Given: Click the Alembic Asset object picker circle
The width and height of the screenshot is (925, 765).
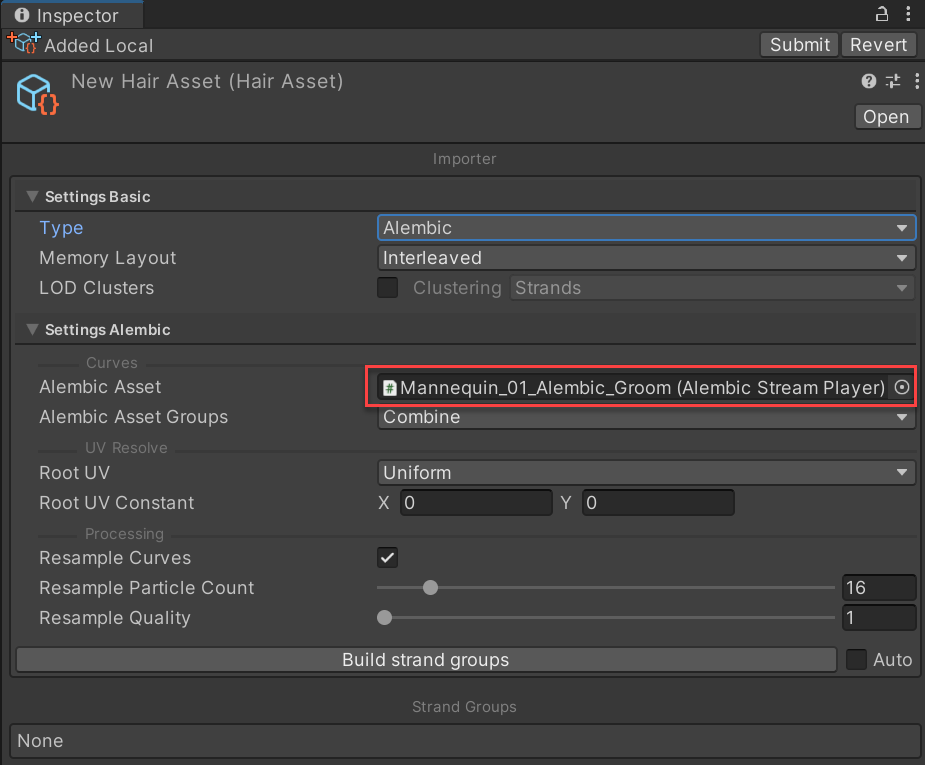Looking at the screenshot, I should 902,388.
